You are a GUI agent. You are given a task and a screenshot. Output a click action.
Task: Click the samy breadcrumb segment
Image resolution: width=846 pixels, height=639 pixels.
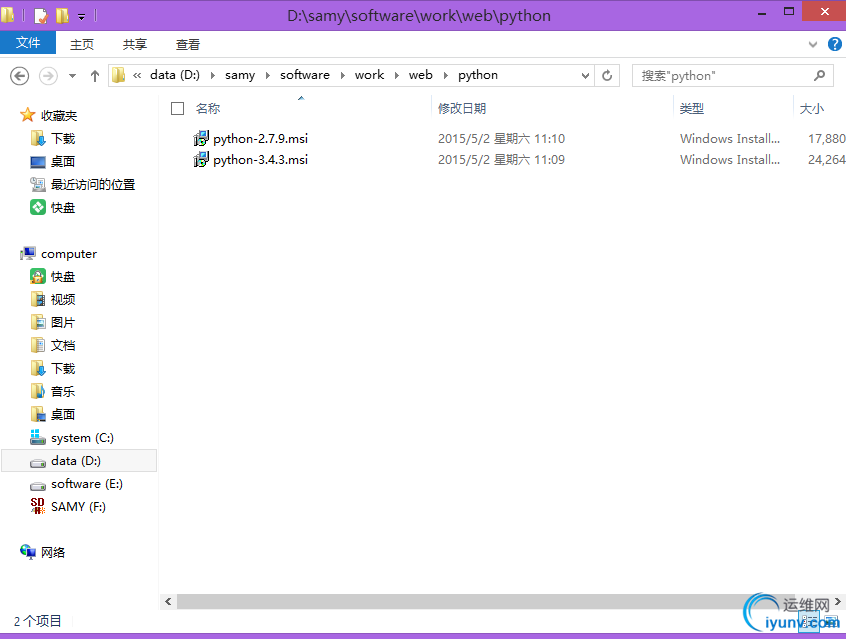click(240, 75)
